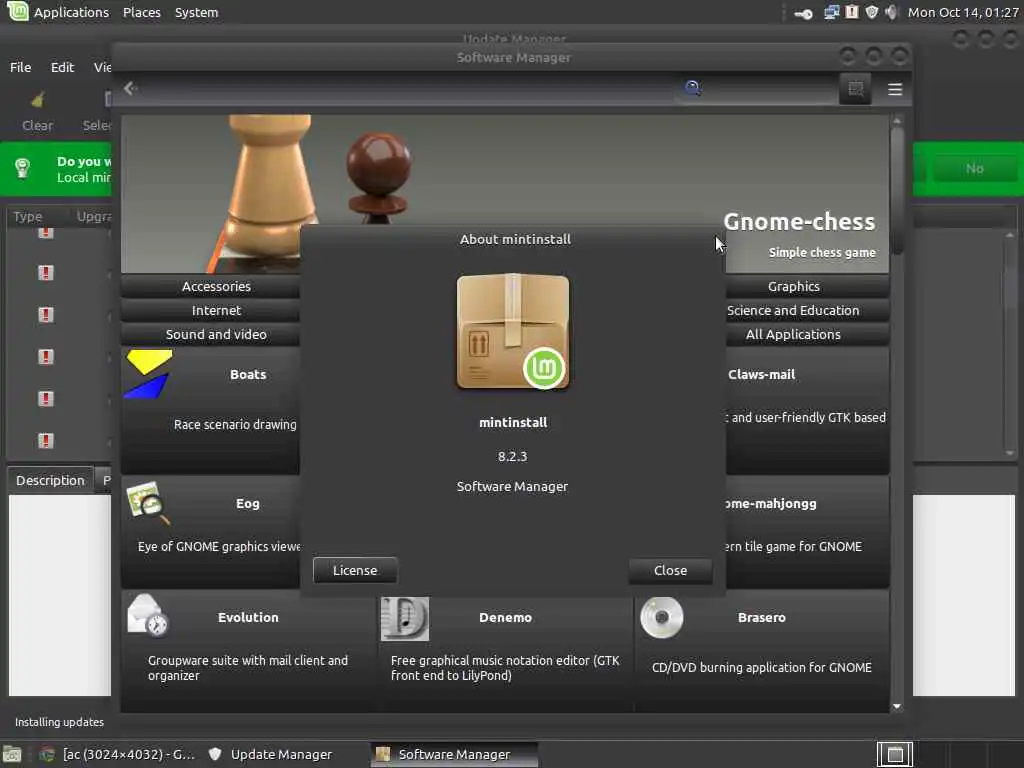Close the About mintinstall dialog

[x=670, y=570]
